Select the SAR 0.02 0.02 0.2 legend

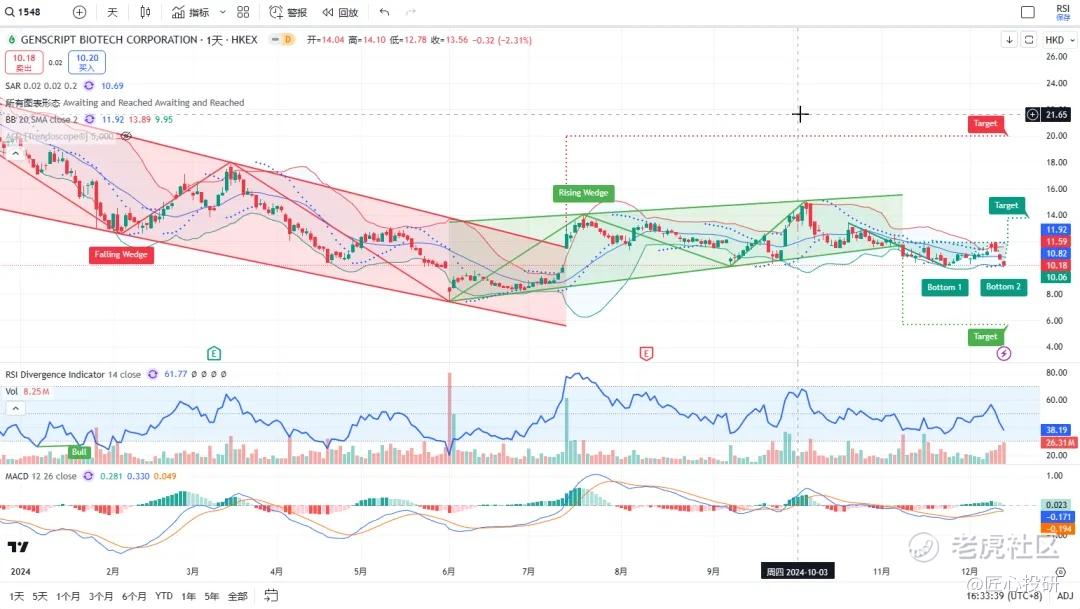pos(41,85)
